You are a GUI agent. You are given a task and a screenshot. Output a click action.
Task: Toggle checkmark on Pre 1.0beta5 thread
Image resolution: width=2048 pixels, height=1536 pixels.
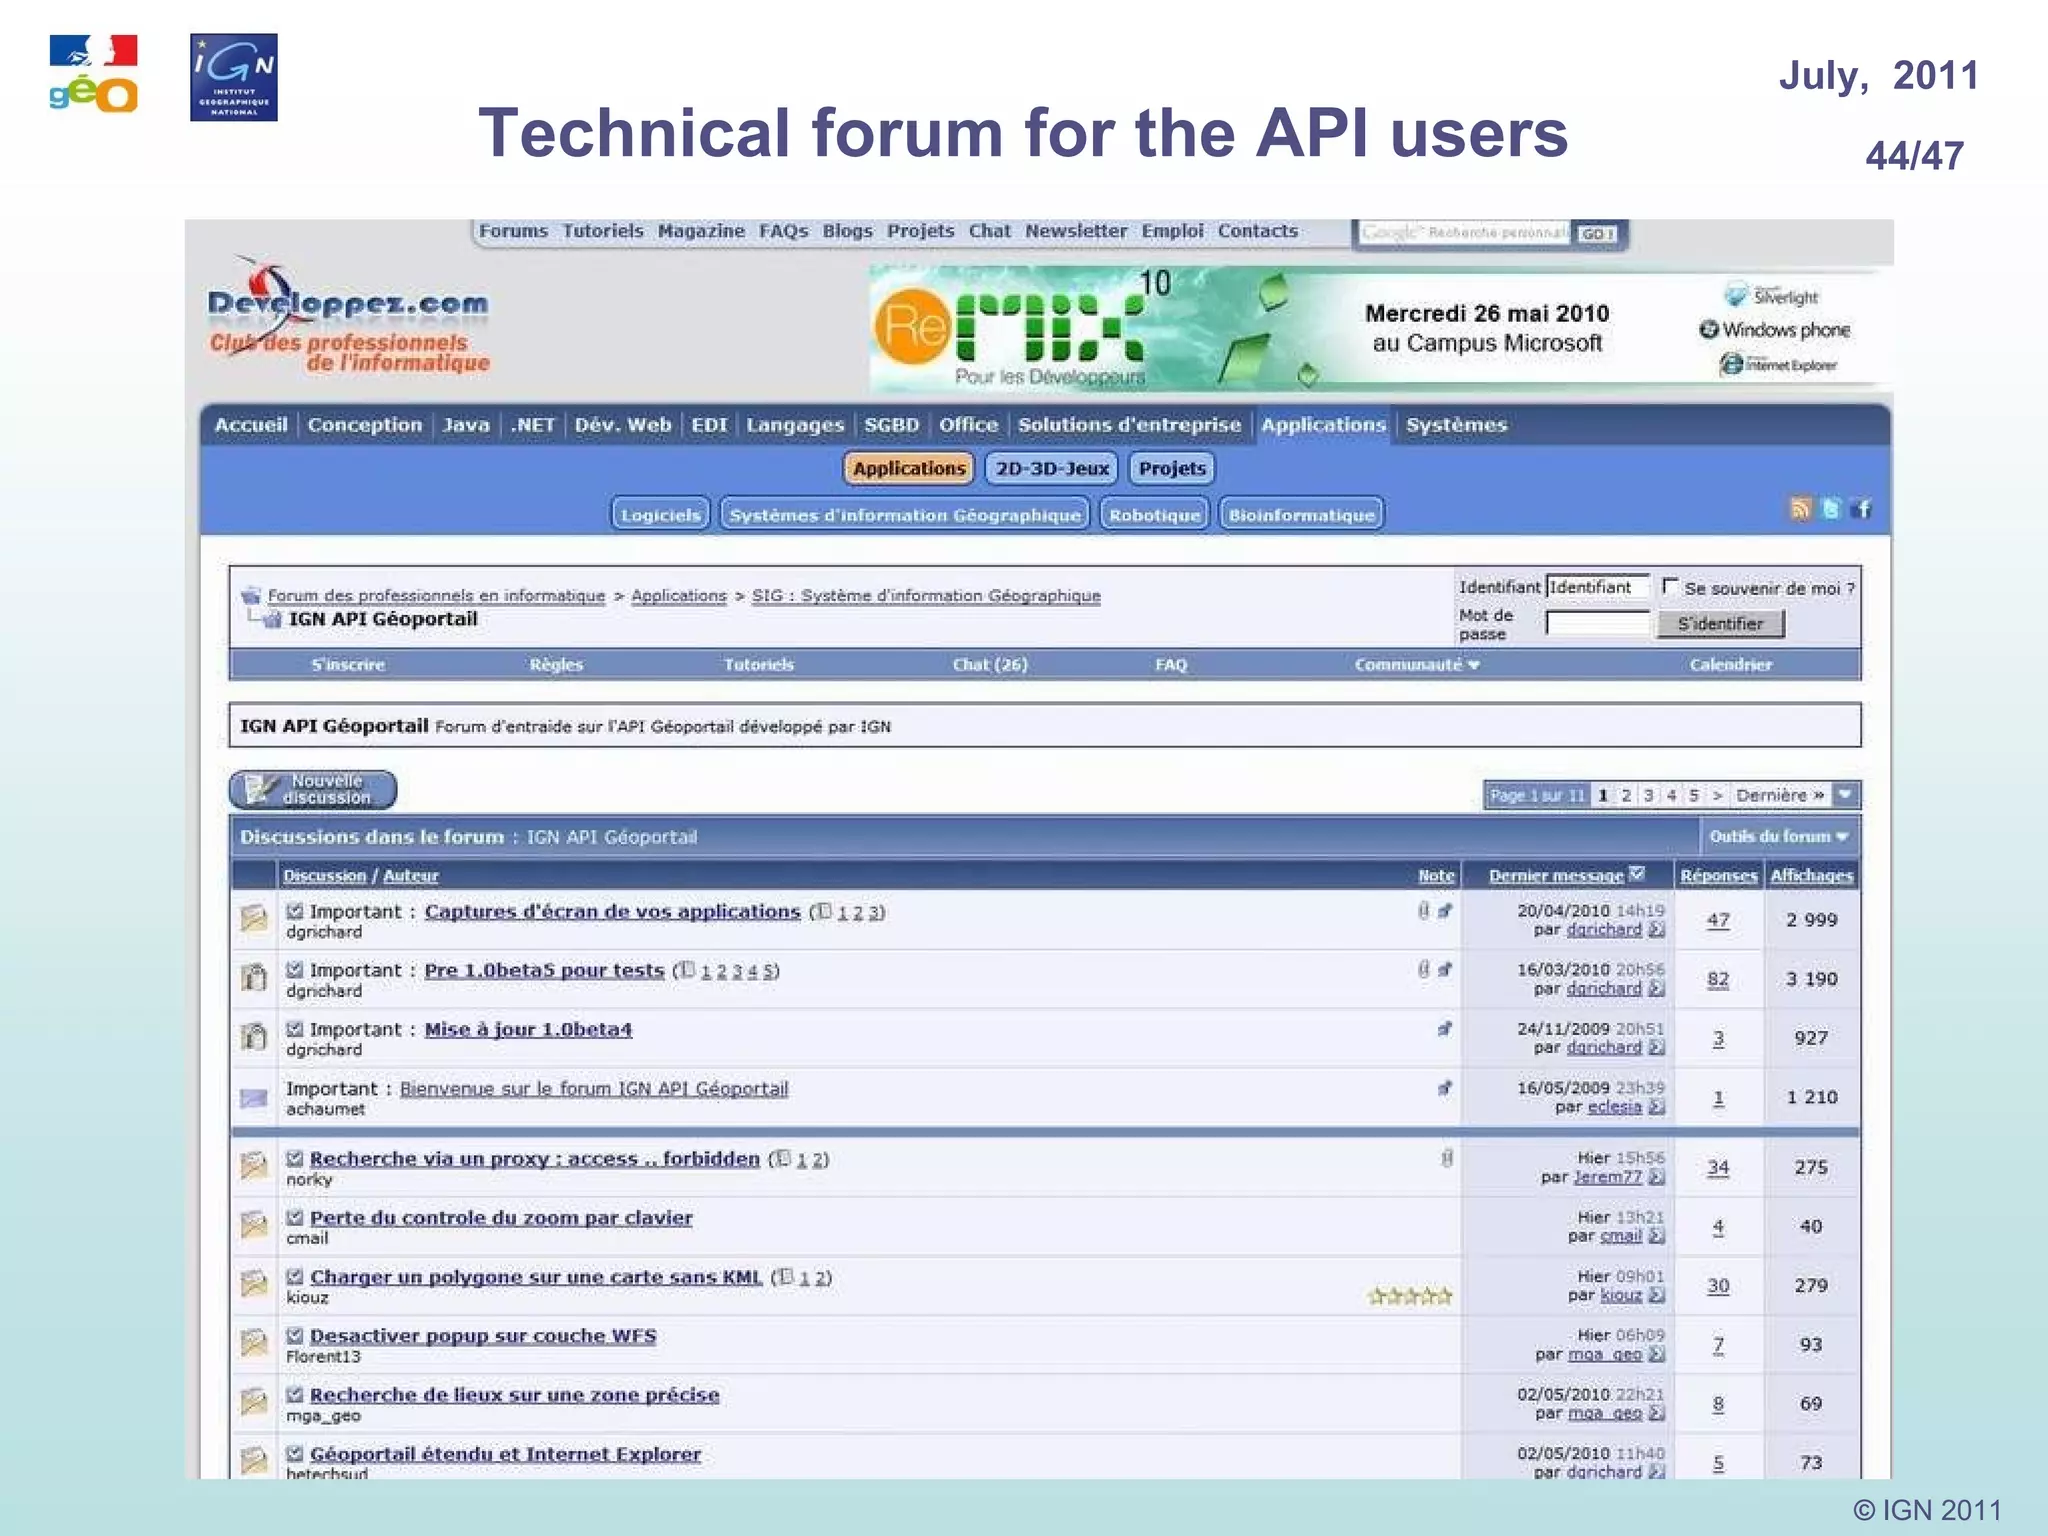click(295, 970)
